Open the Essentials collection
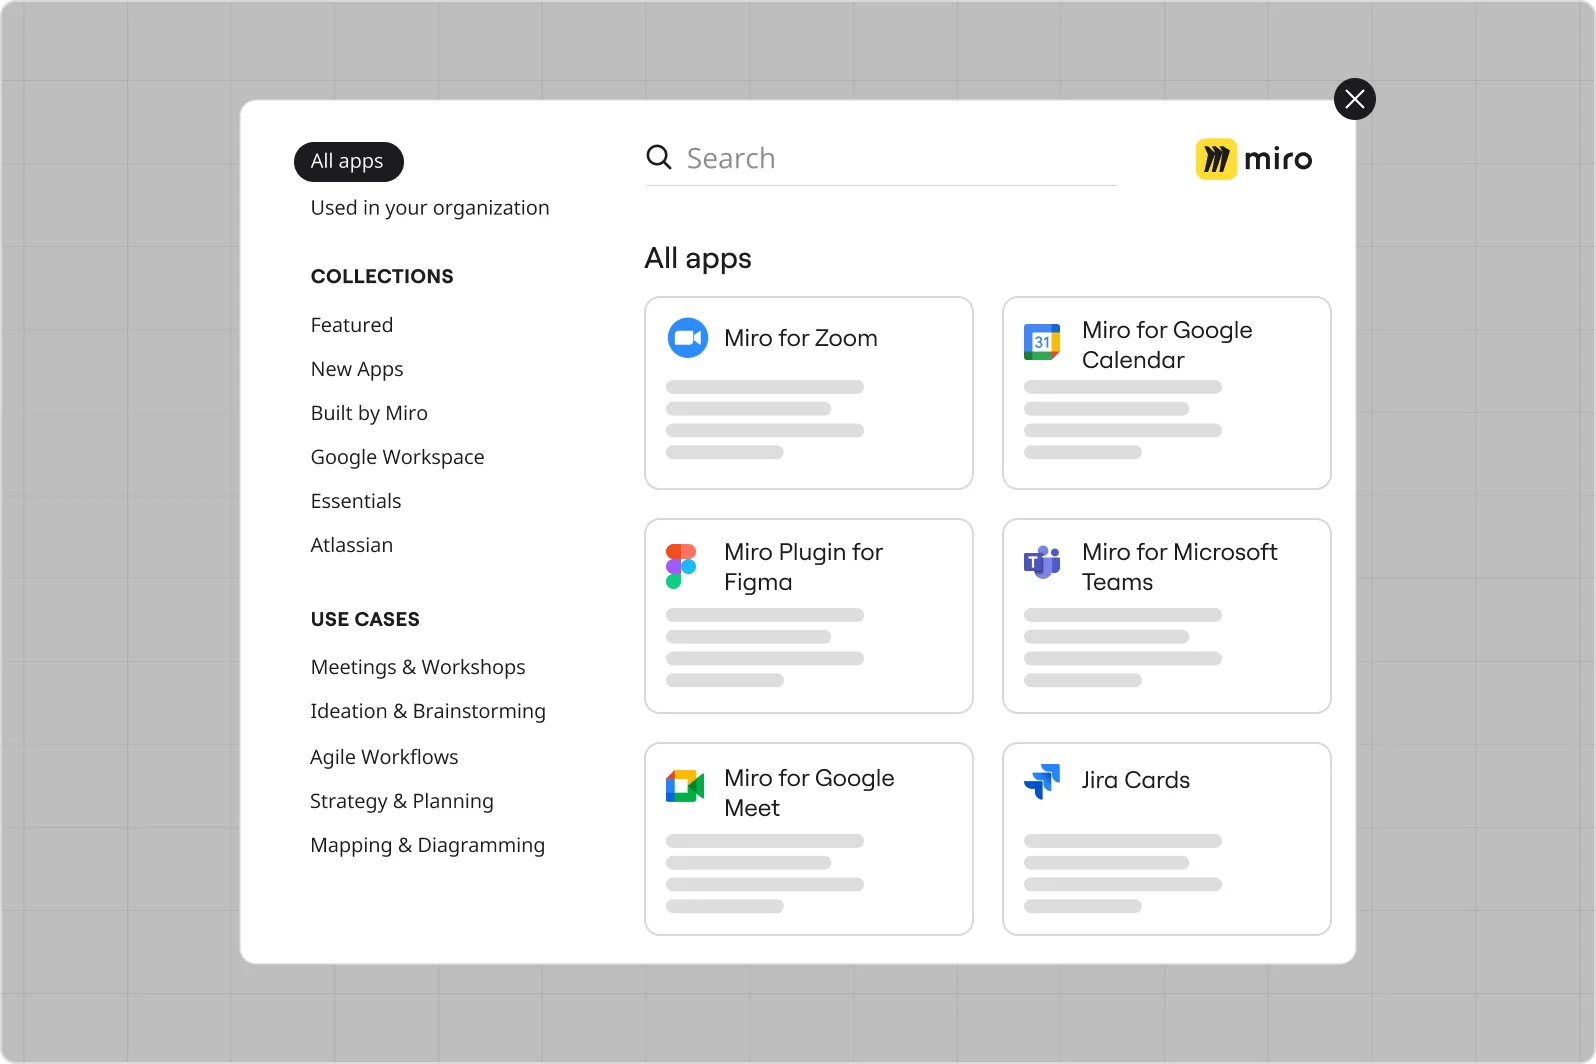Image resolution: width=1596 pixels, height=1064 pixels. pos(356,501)
